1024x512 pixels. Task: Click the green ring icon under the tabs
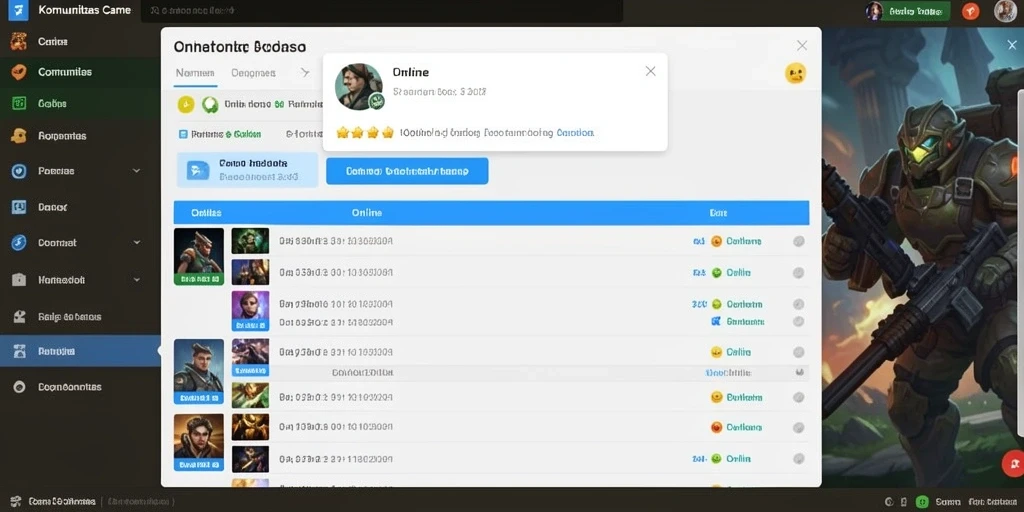(210, 104)
